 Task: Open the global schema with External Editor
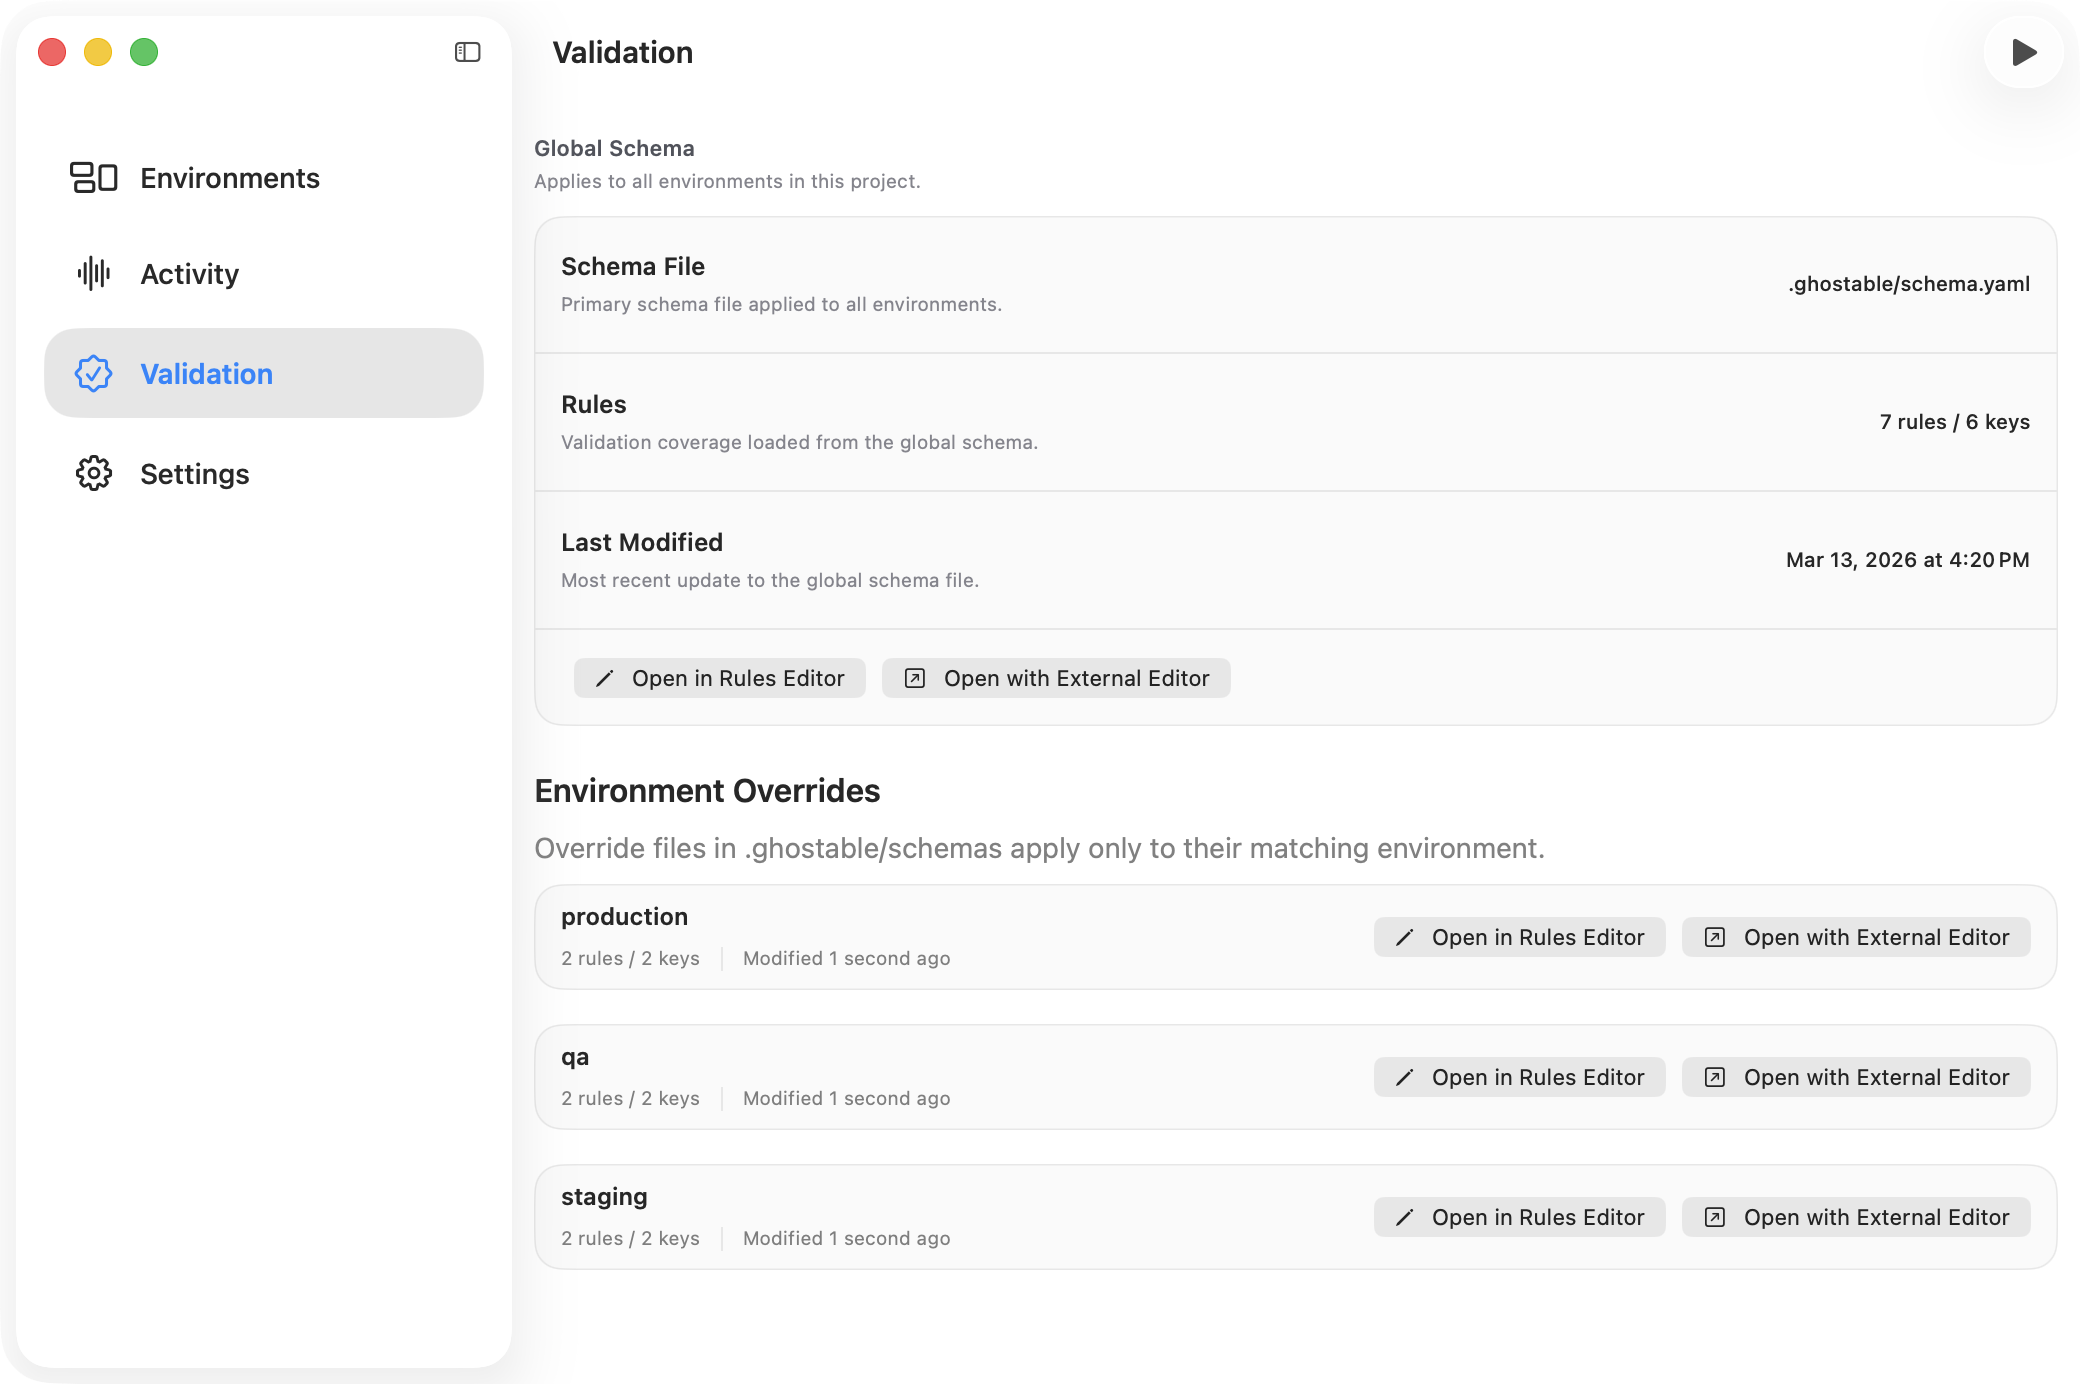coord(1056,678)
